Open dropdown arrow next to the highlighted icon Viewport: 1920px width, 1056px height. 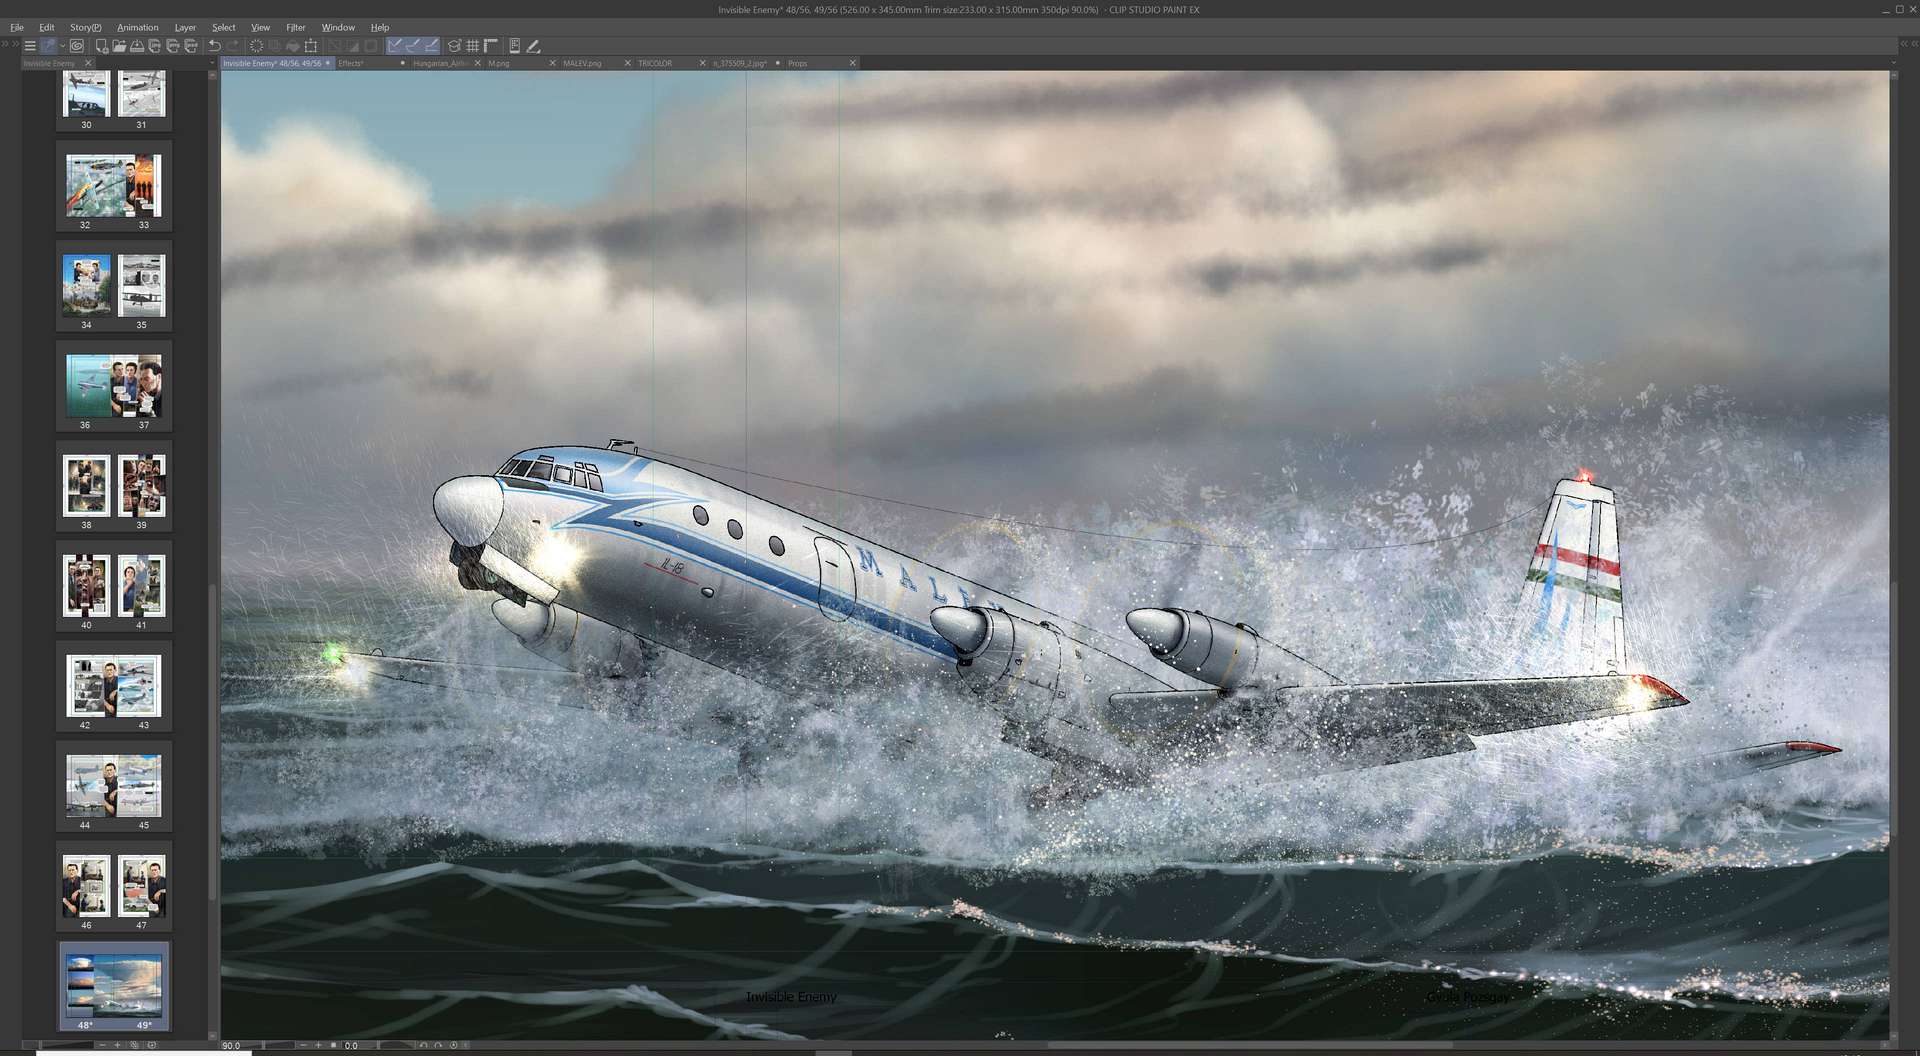click(x=62, y=46)
